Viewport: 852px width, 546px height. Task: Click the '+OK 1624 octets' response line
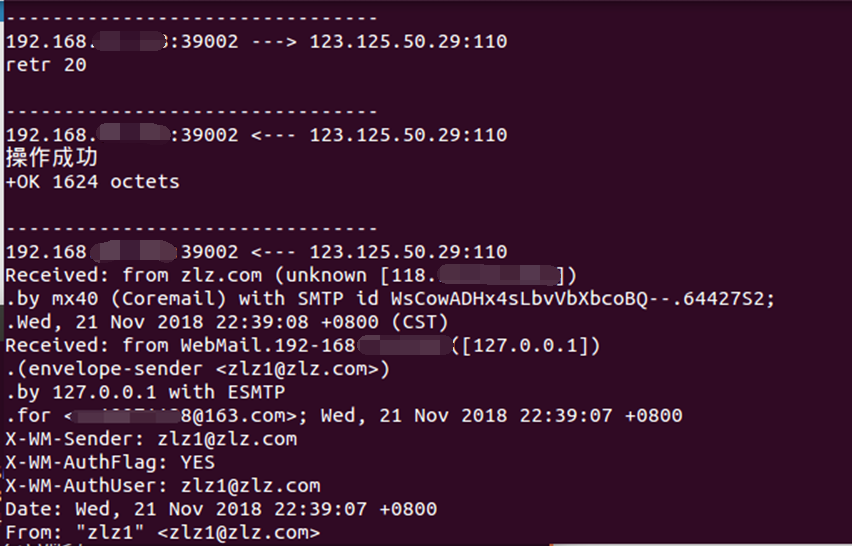92,181
